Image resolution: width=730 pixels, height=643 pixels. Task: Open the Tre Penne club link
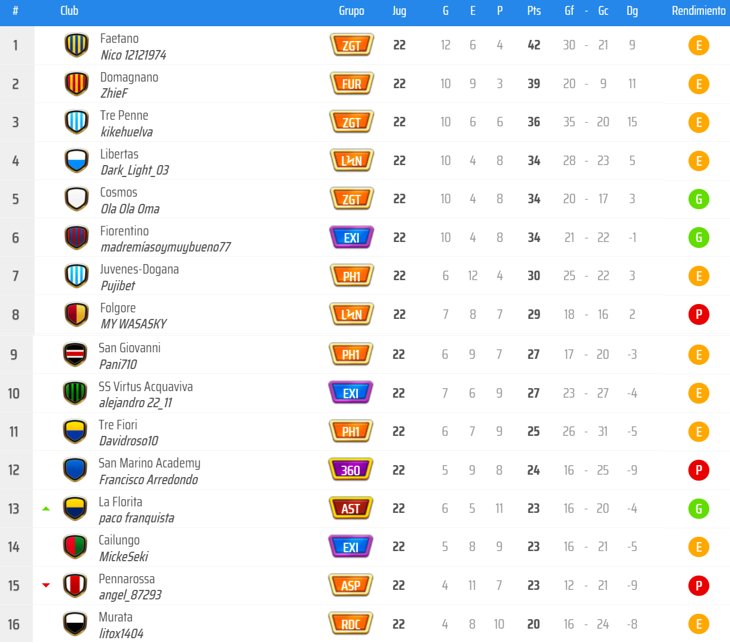coord(123,116)
